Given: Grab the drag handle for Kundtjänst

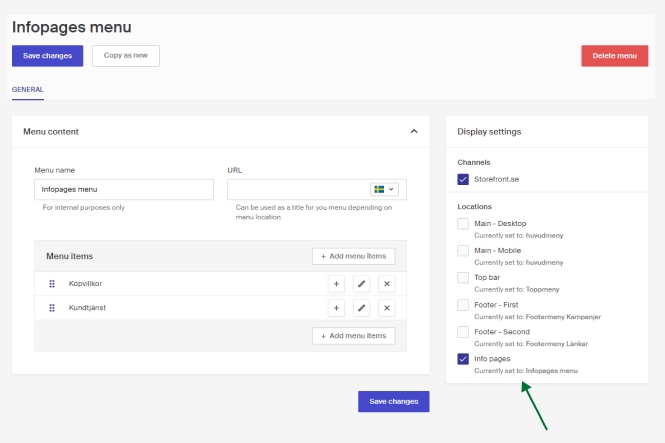Looking at the screenshot, I should tap(52, 308).
